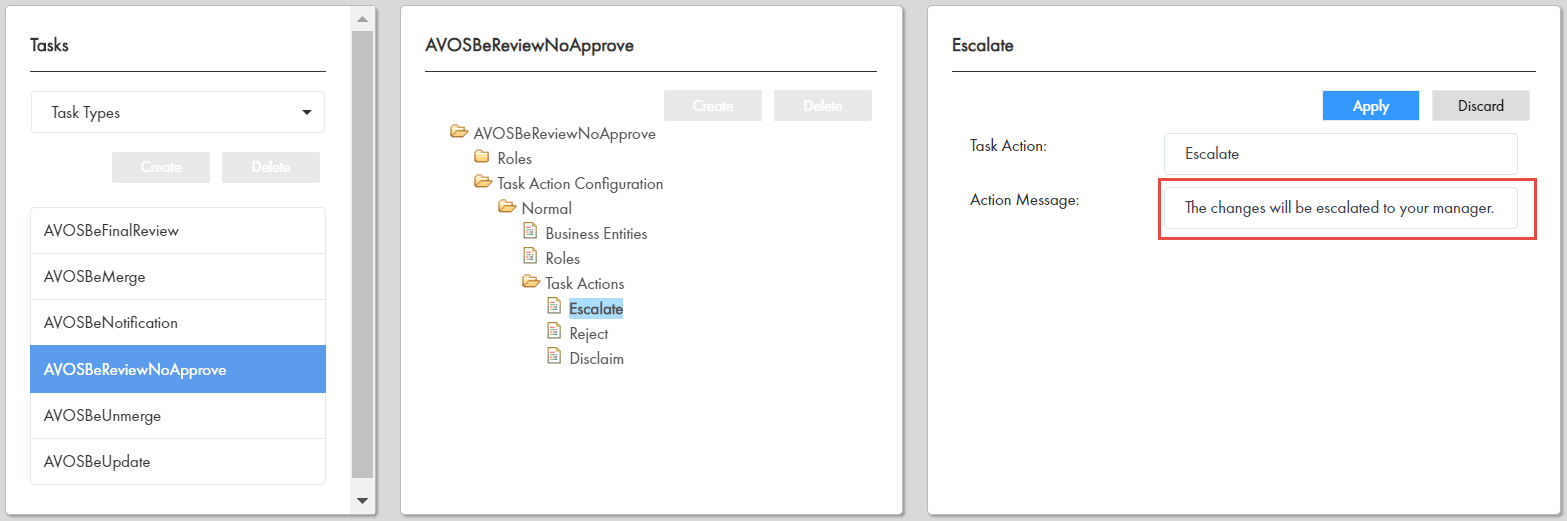The height and width of the screenshot is (521, 1567).
Task: Select AVOSBeNotification in the task list
Action: (x=178, y=323)
